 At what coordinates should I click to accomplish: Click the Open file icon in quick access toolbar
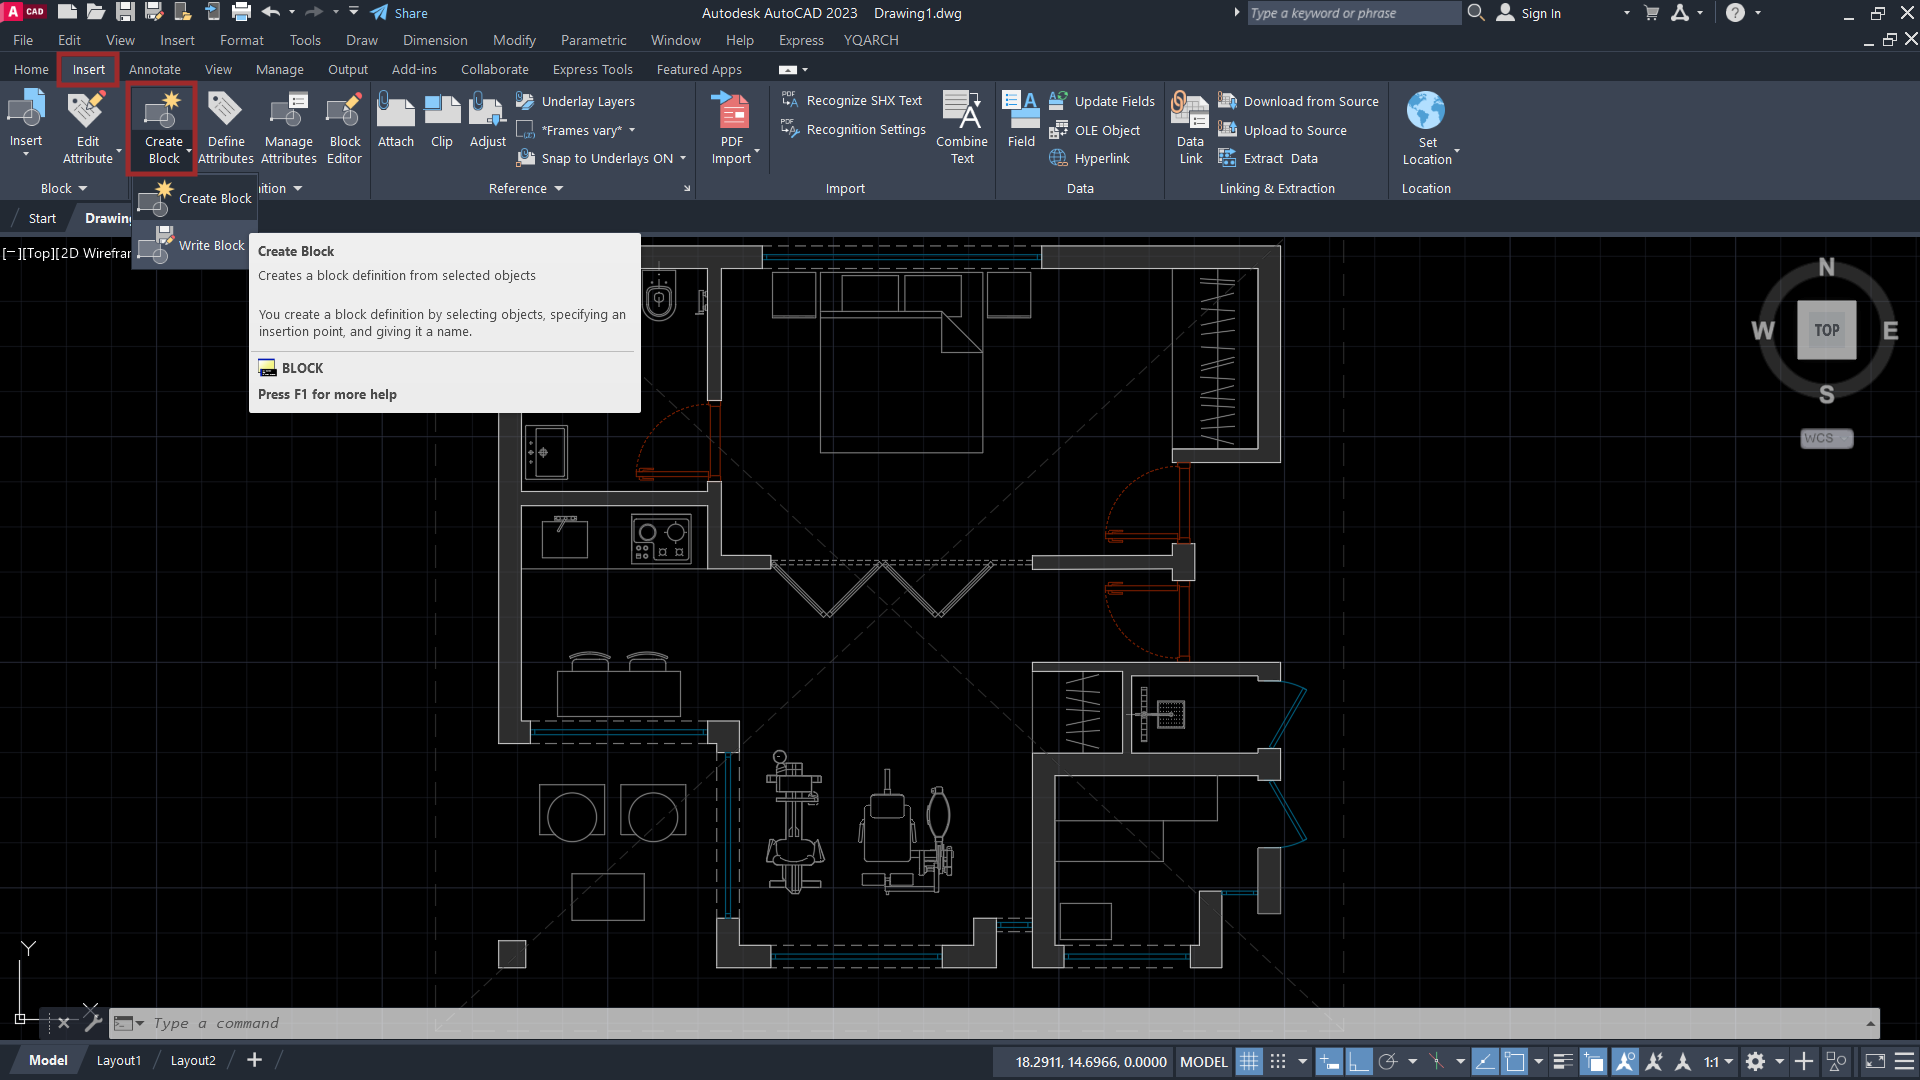(96, 12)
